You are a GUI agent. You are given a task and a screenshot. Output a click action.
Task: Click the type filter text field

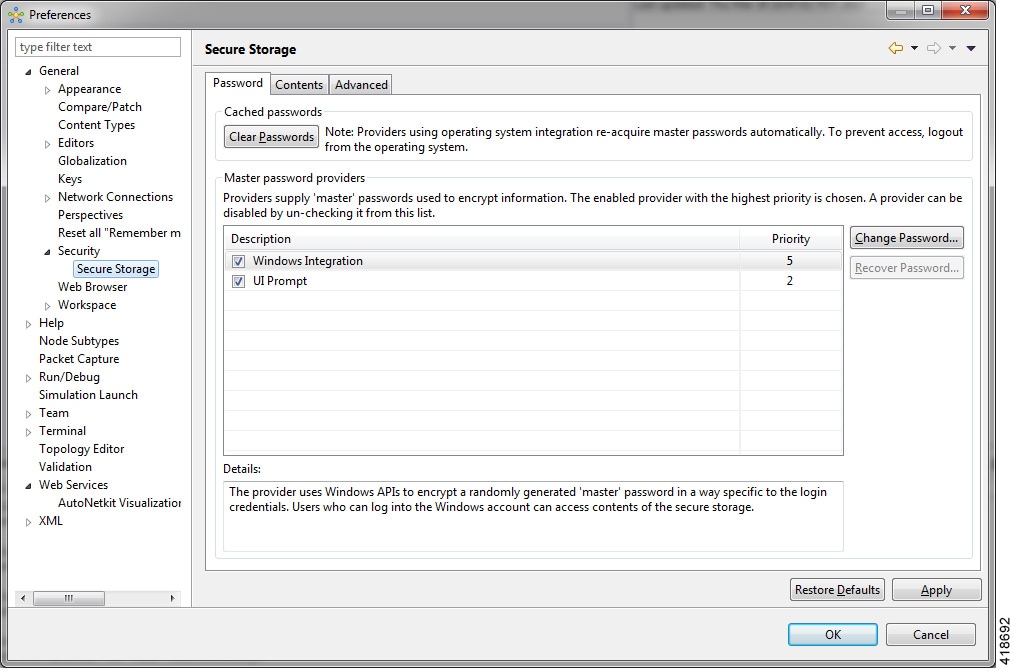pos(98,47)
